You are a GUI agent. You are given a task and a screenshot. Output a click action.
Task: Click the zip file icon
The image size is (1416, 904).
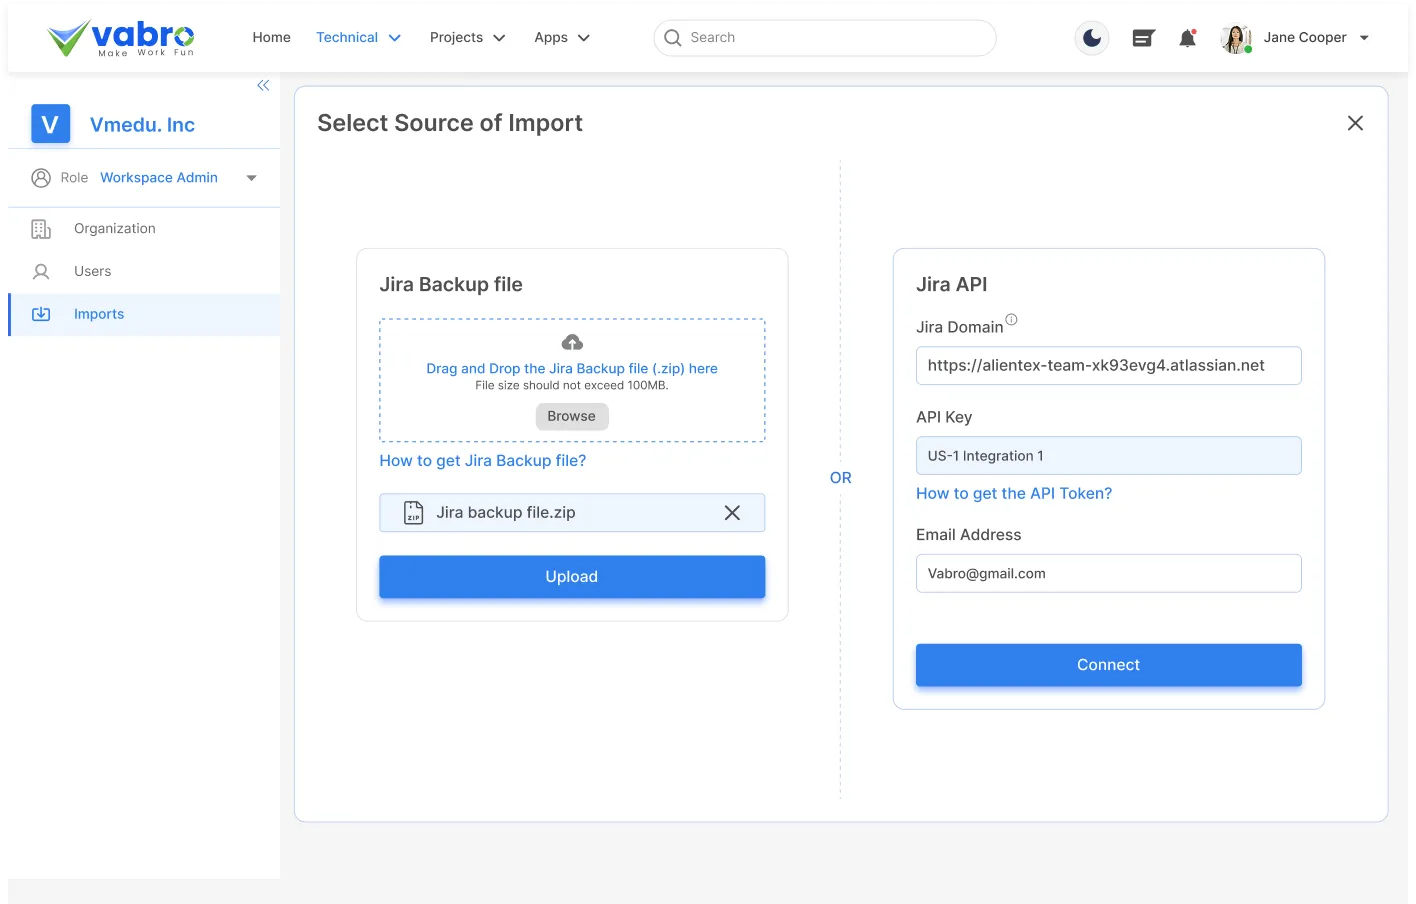click(x=413, y=513)
